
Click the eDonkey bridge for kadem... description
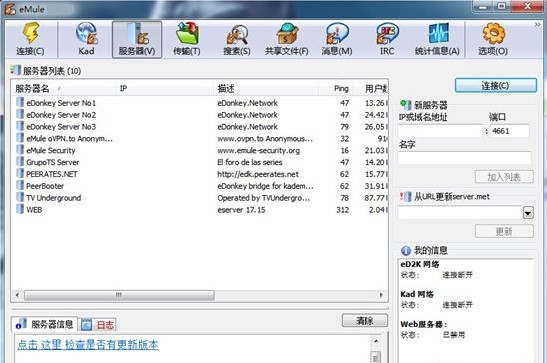point(265,186)
